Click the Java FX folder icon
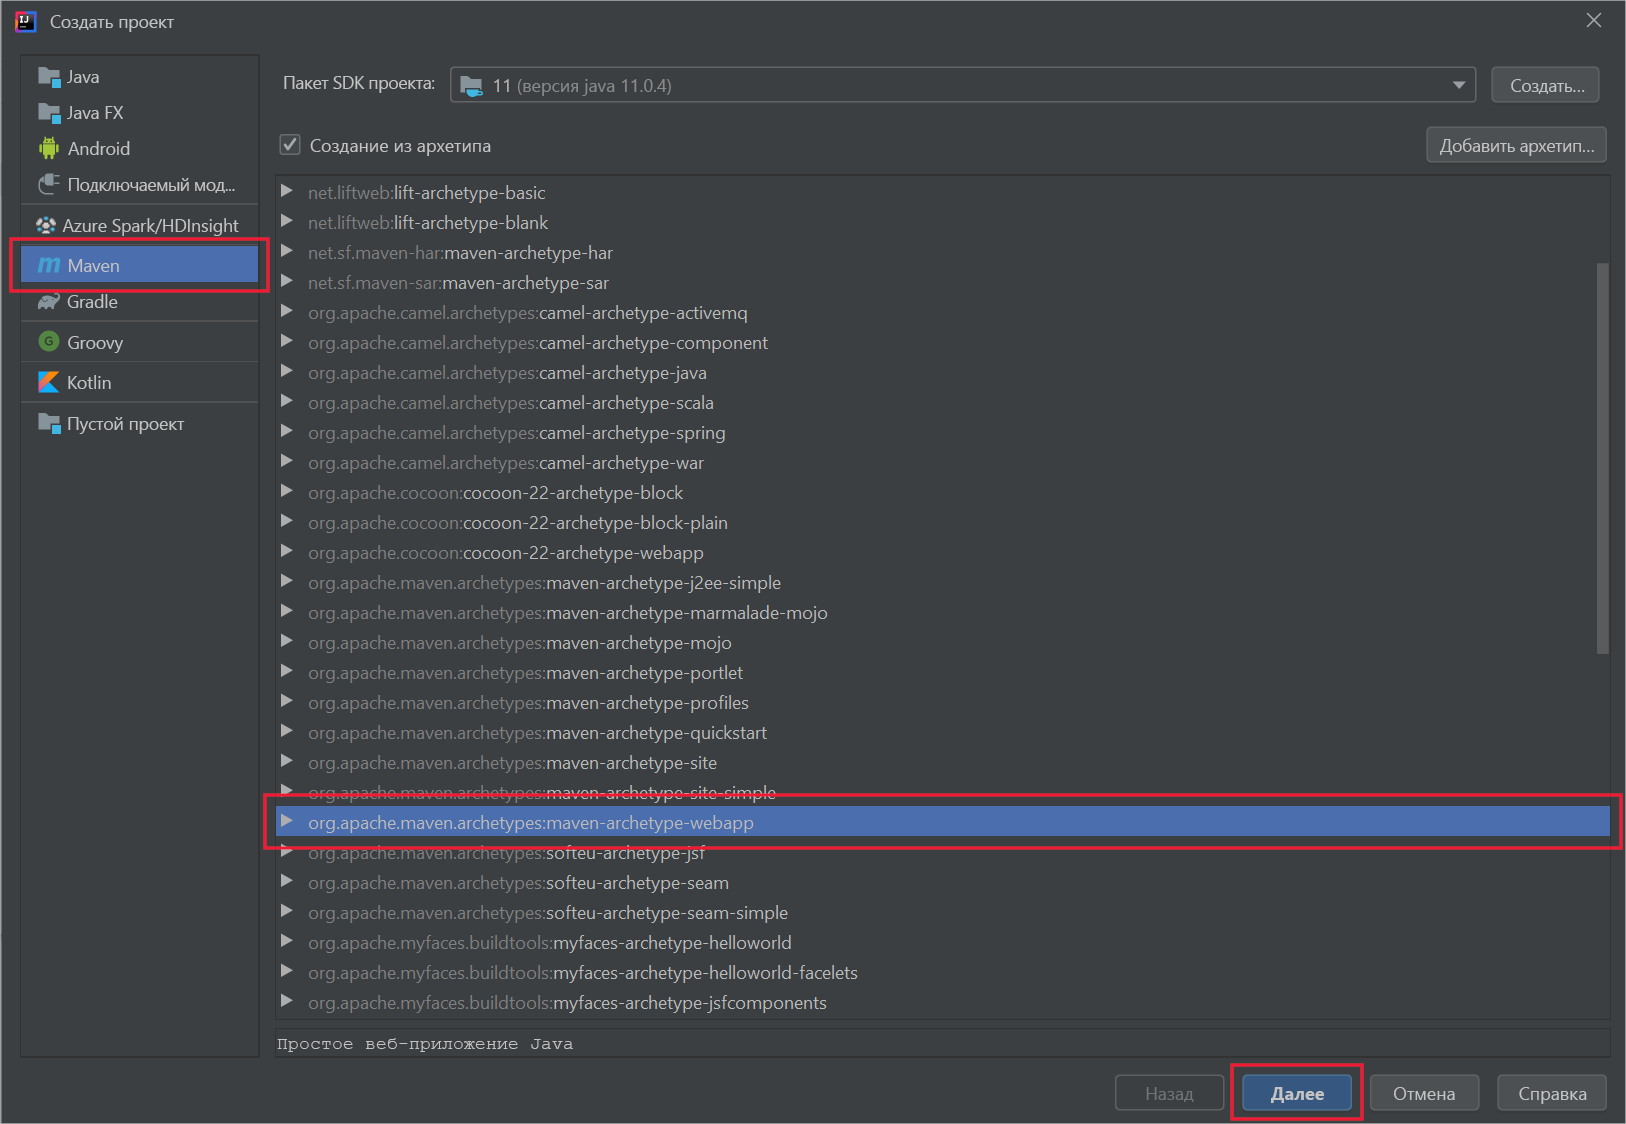The width and height of the screenshot is (1626, 1124). coord(49,113)
